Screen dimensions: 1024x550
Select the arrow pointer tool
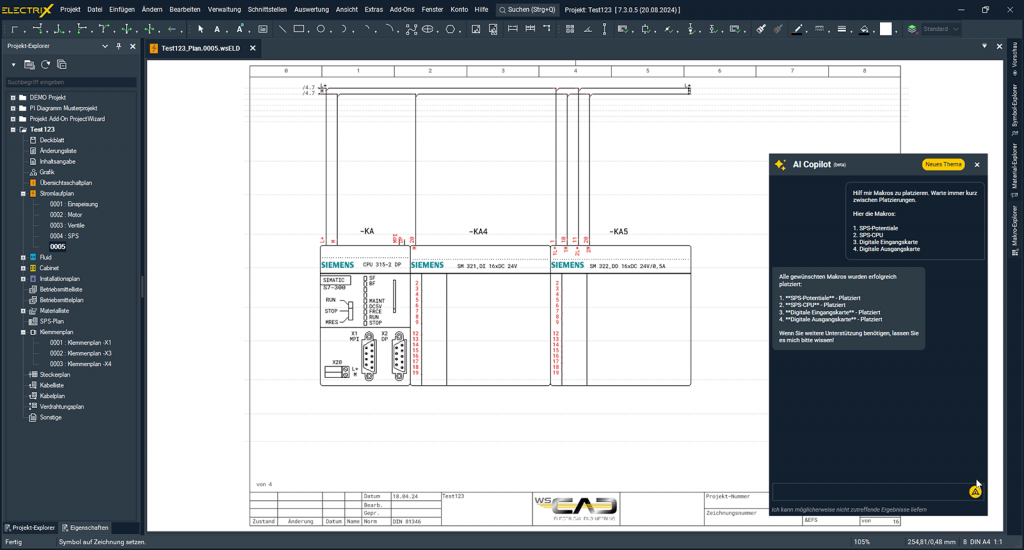(201, 29)
